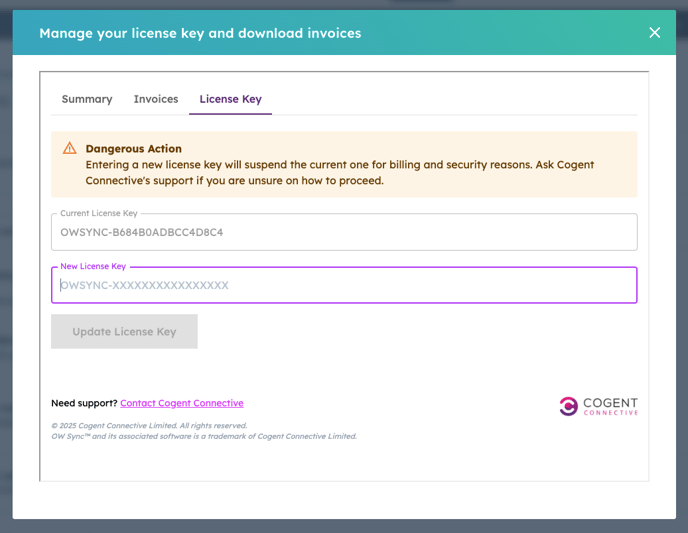Click the COGENT wordmark text
The height and width of the screenshot is (533, 688).
point(610,403)
